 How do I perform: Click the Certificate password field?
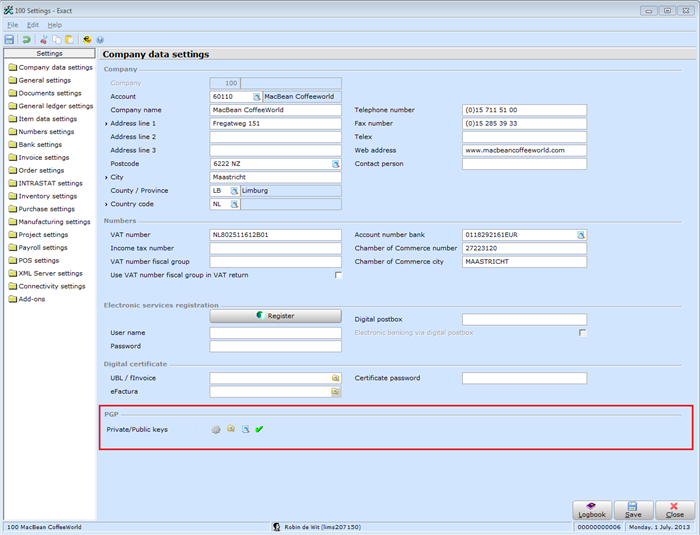524,378
